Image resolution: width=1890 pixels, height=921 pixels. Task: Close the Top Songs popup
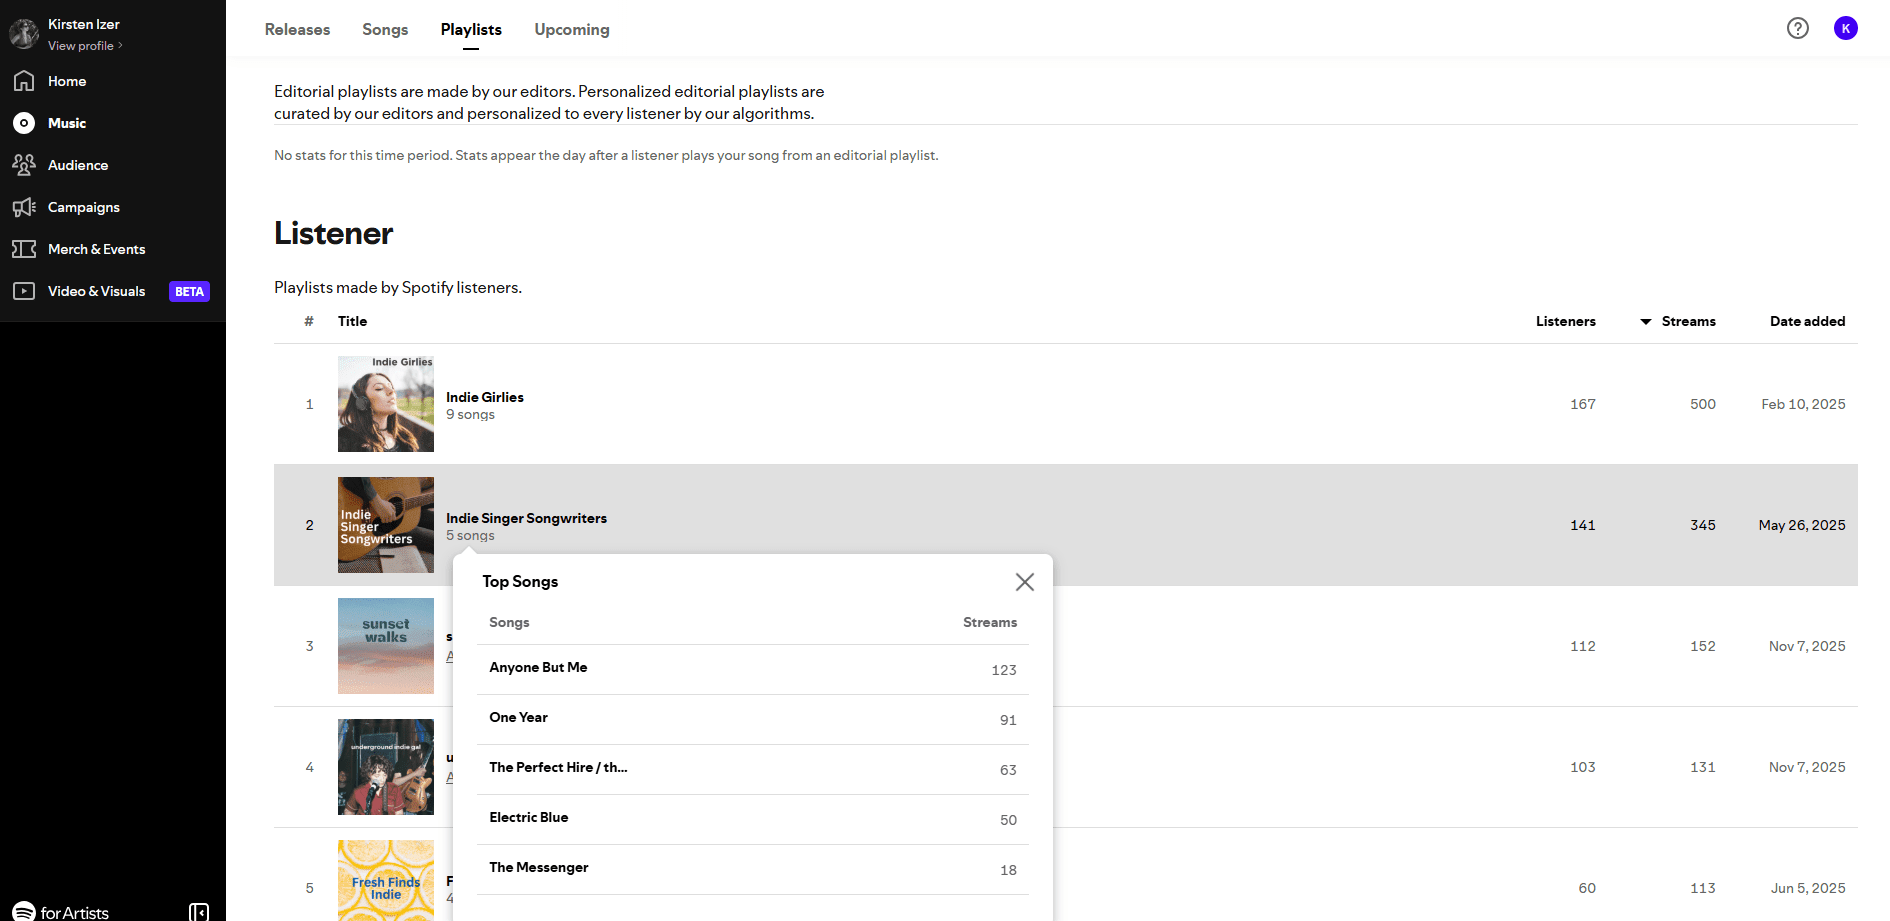[1025, 582]
